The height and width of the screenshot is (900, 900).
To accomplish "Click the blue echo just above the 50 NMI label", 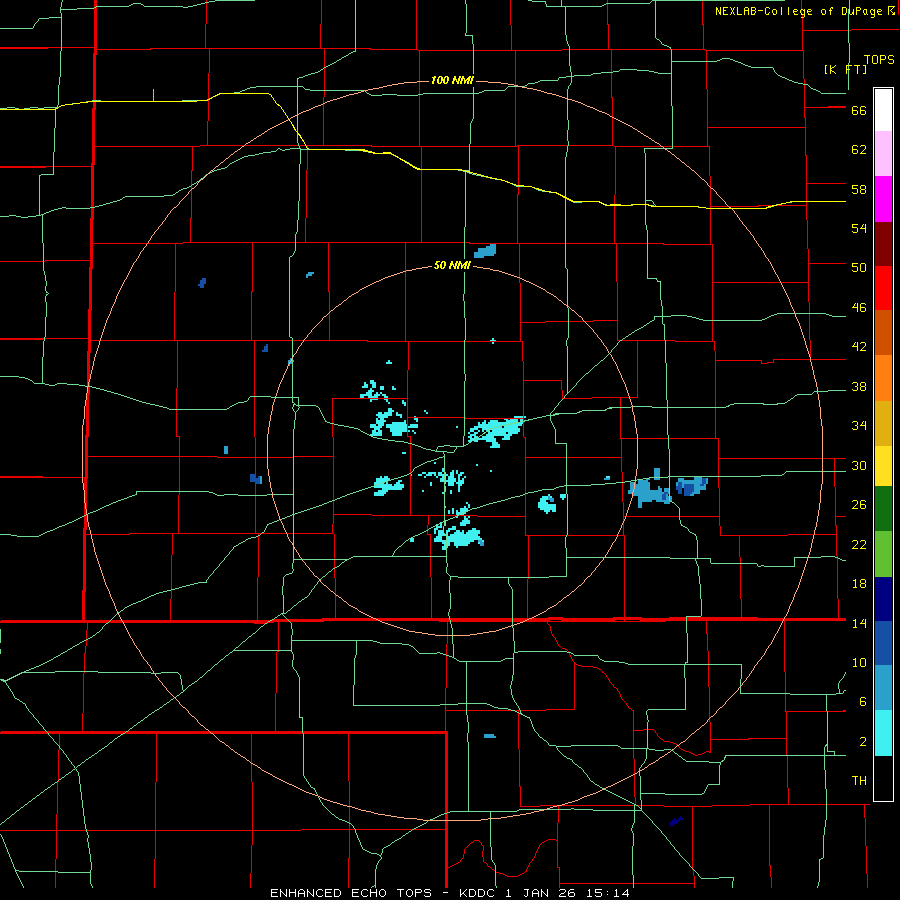I will (x=485, y=251).
